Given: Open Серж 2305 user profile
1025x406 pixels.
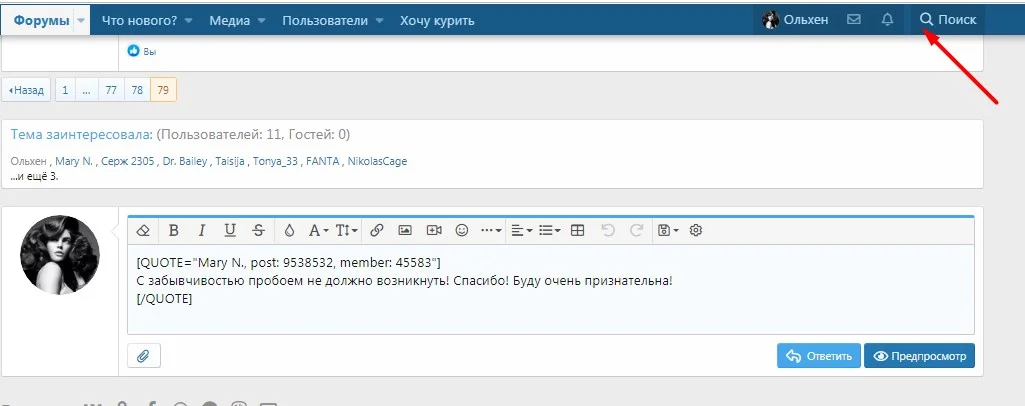Looking at the screenshot, I should click(127, 161).
